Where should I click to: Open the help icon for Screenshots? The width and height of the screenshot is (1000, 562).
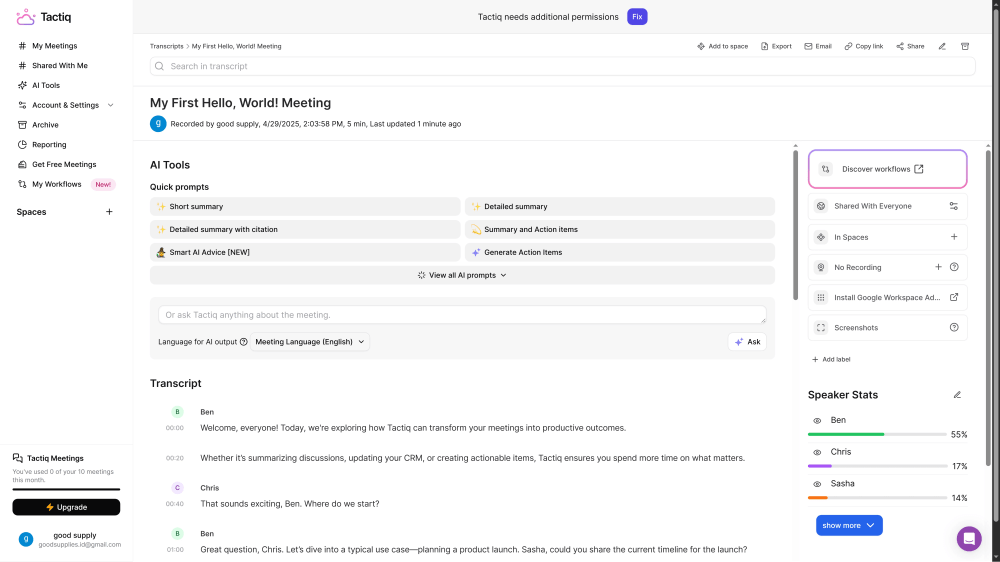[954, 327]
